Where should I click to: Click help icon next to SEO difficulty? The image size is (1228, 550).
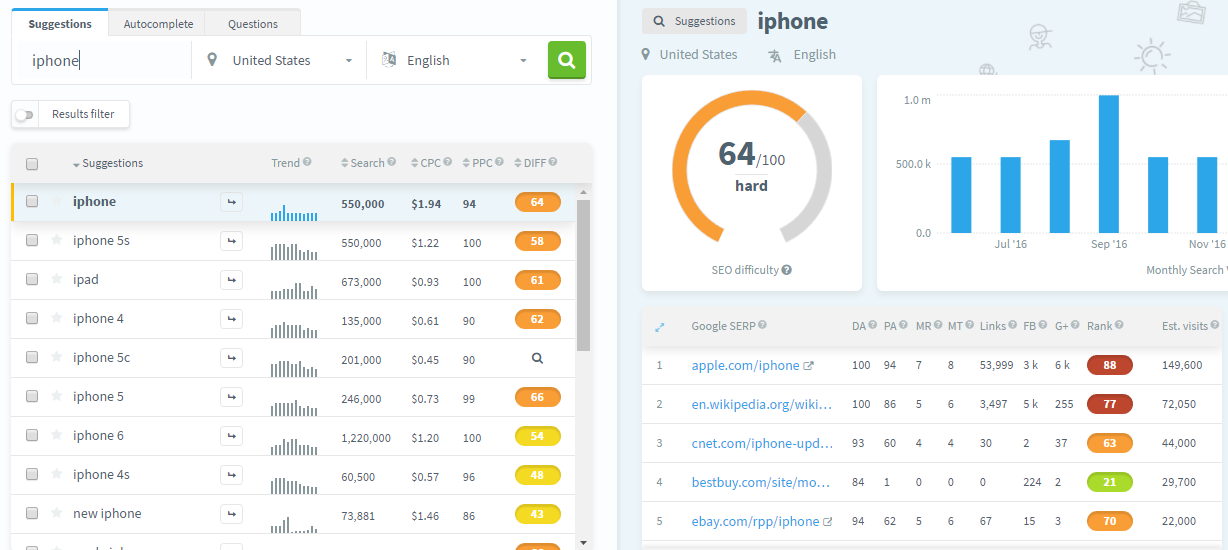(x=787, y=270)
